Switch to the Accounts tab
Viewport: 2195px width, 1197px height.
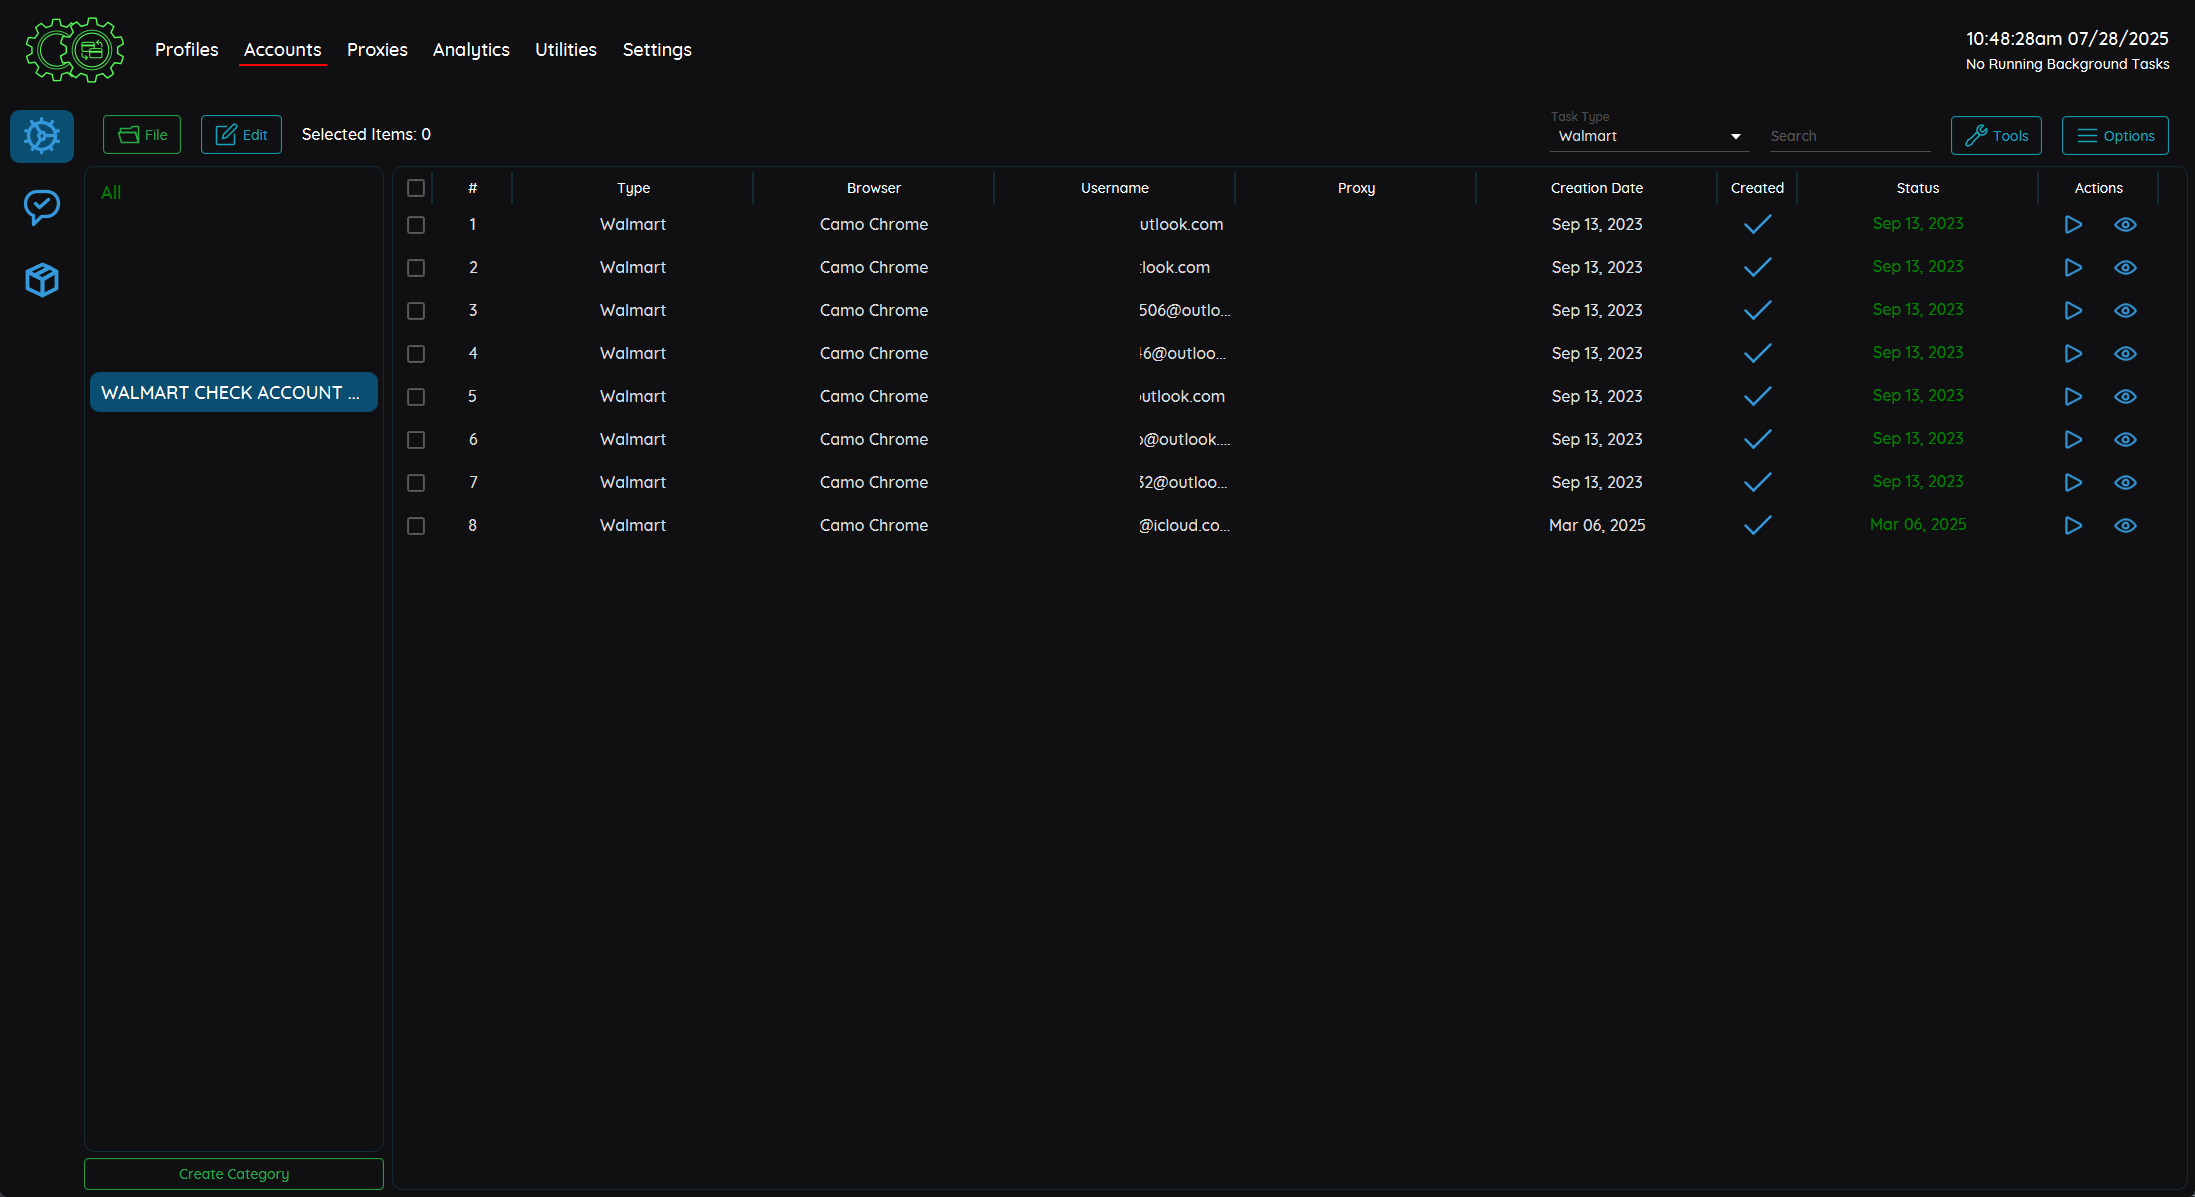(x=283, y=50)
